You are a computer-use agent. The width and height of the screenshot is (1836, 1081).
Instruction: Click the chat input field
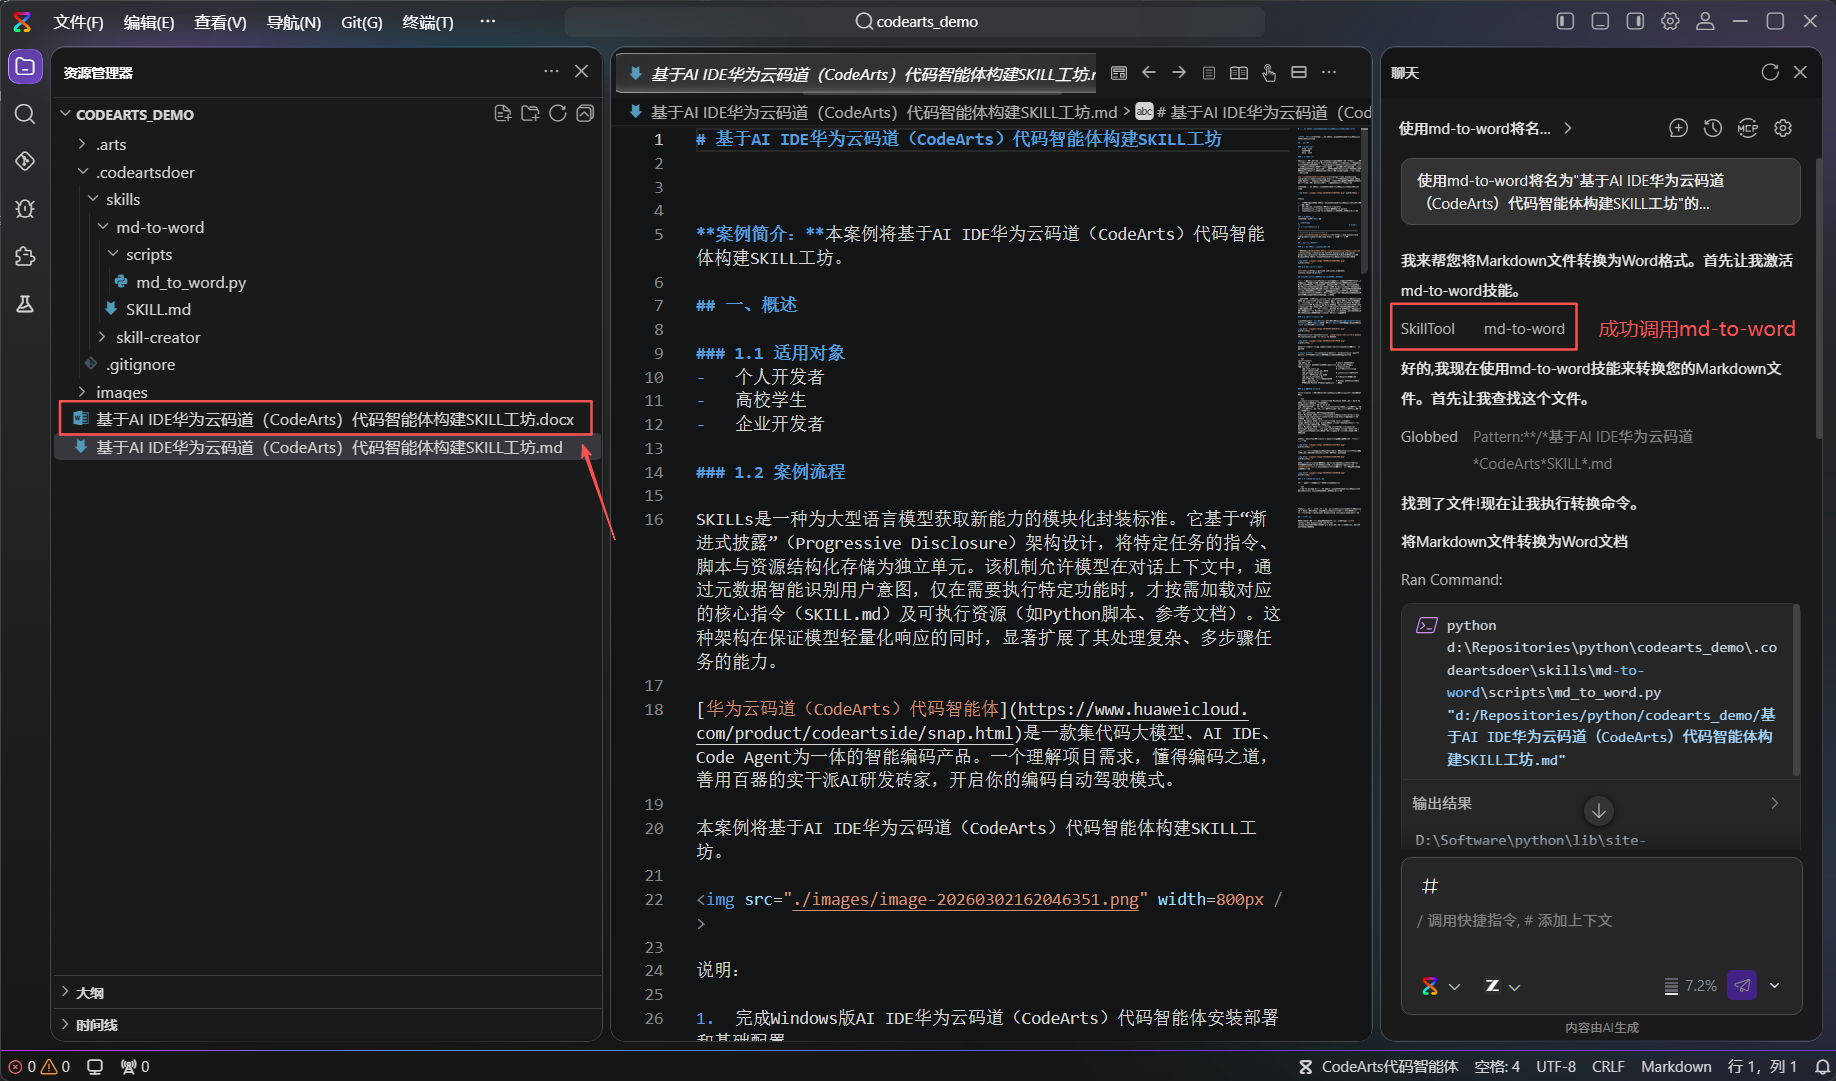pos(1601,904)
